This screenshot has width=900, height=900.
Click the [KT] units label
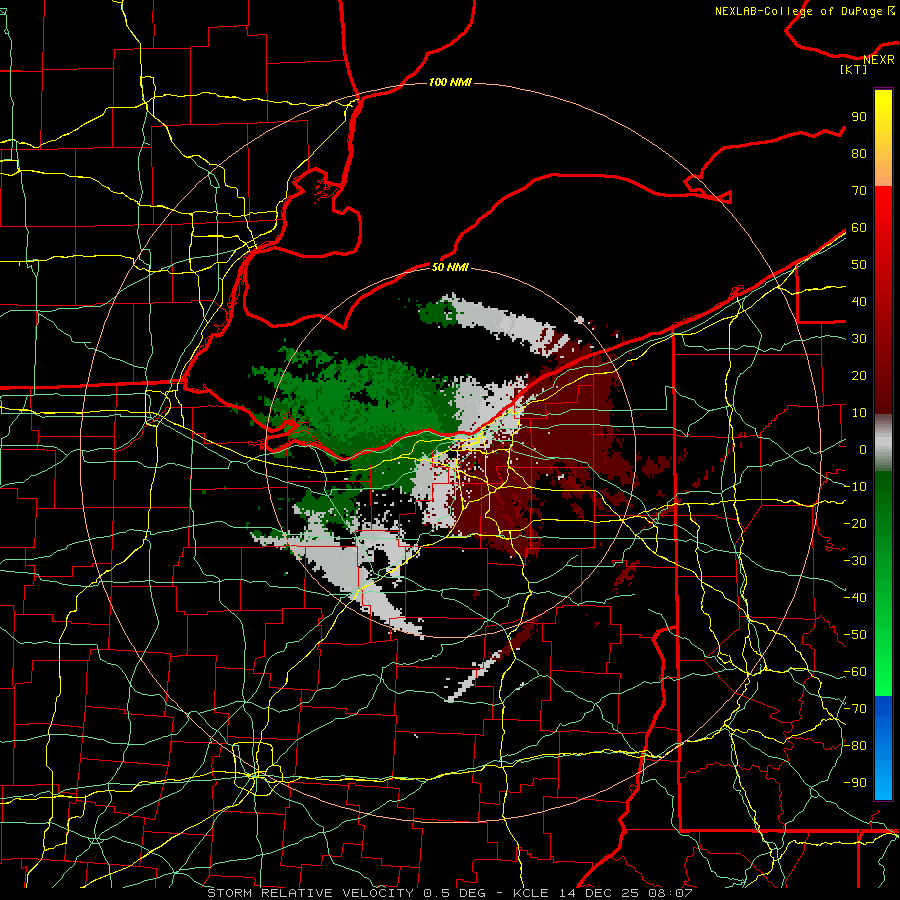point(854,69)
